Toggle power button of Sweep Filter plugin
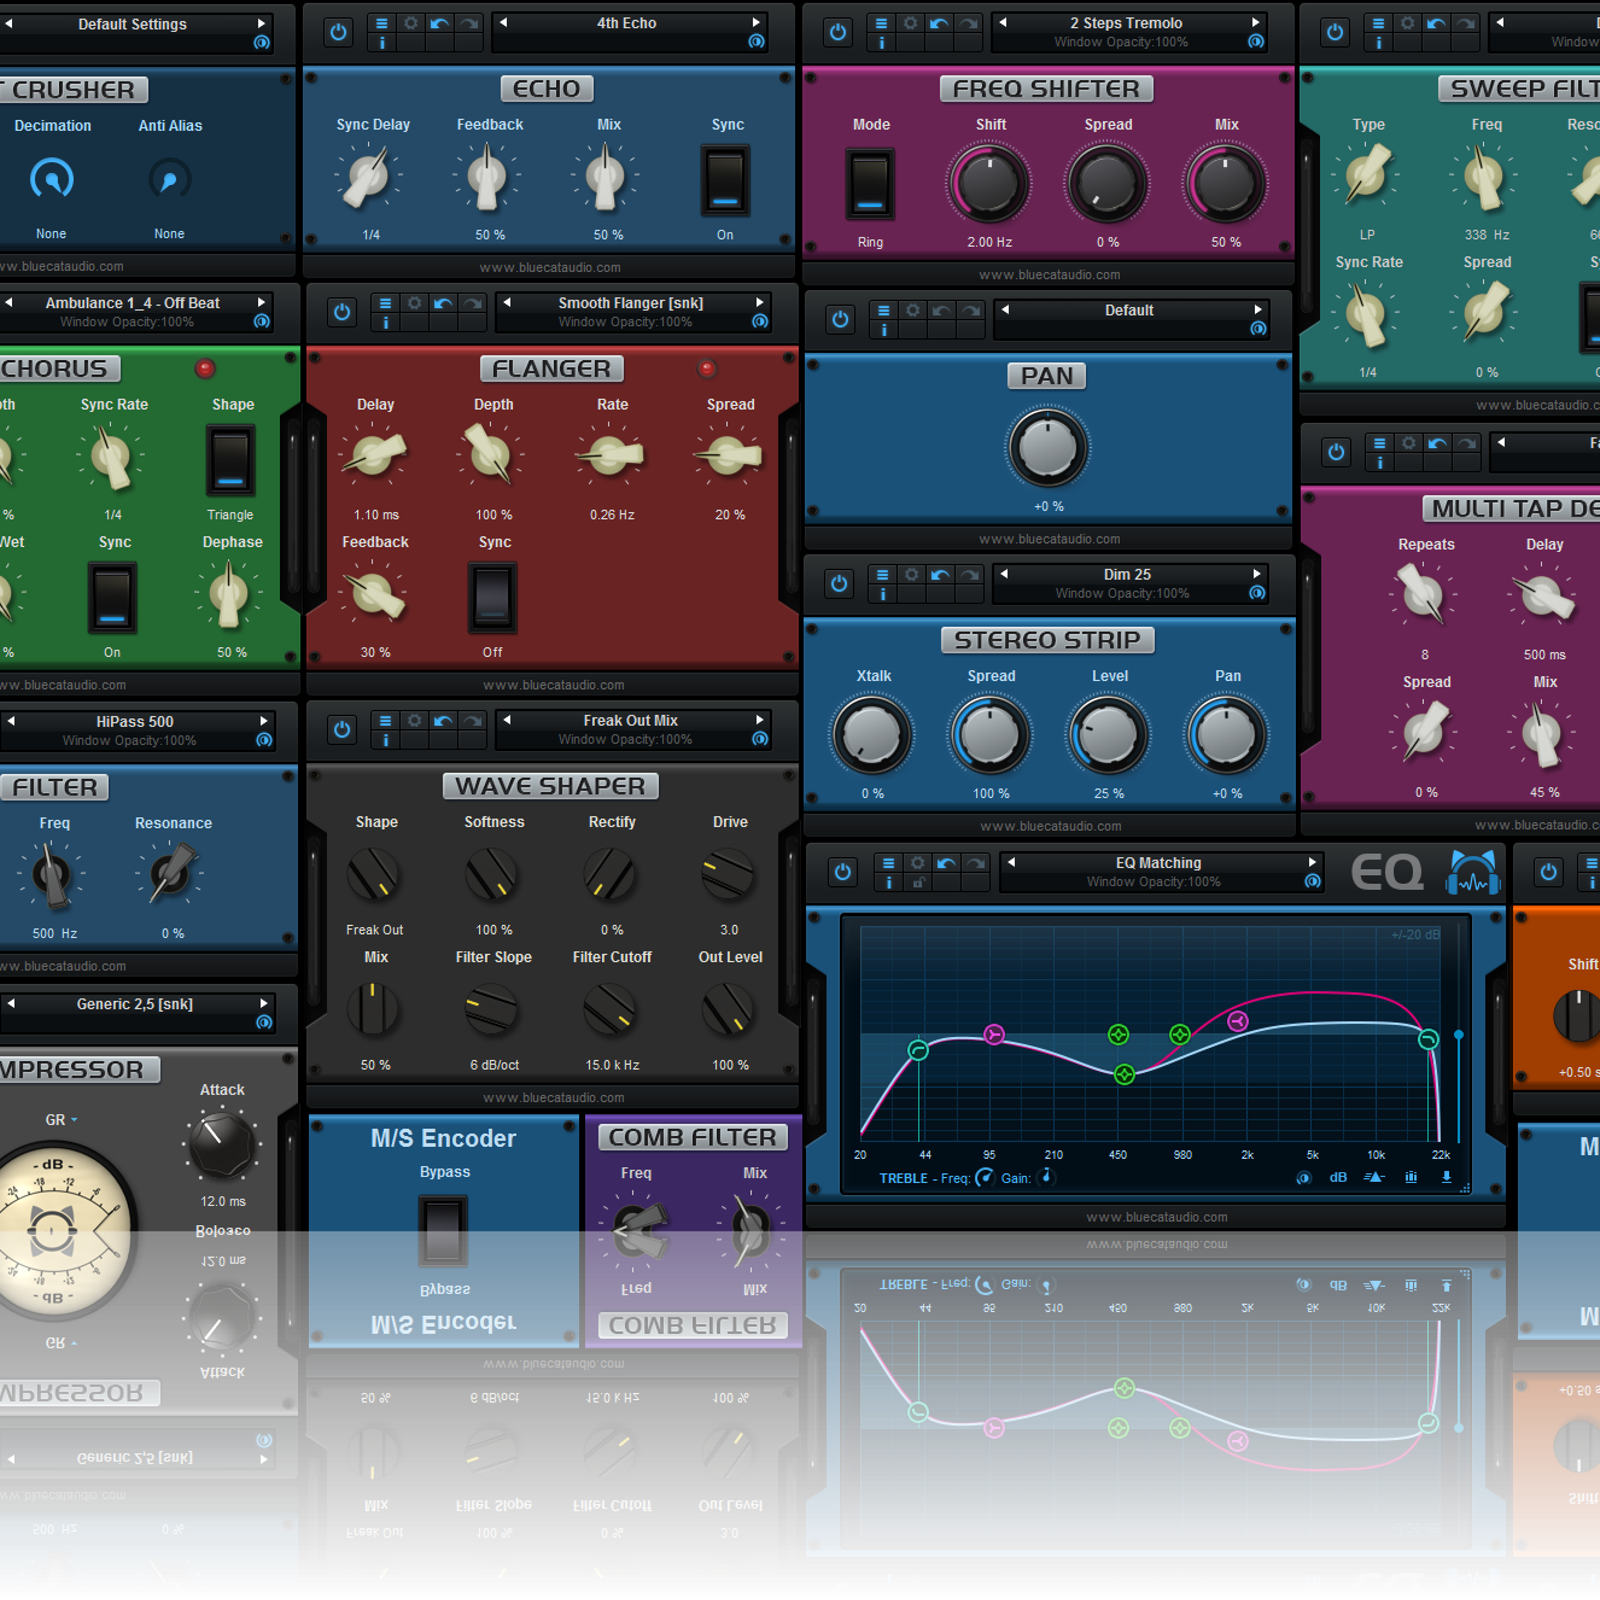Viewport: 1600px width, 1600px height. (x=1335, y=32)
